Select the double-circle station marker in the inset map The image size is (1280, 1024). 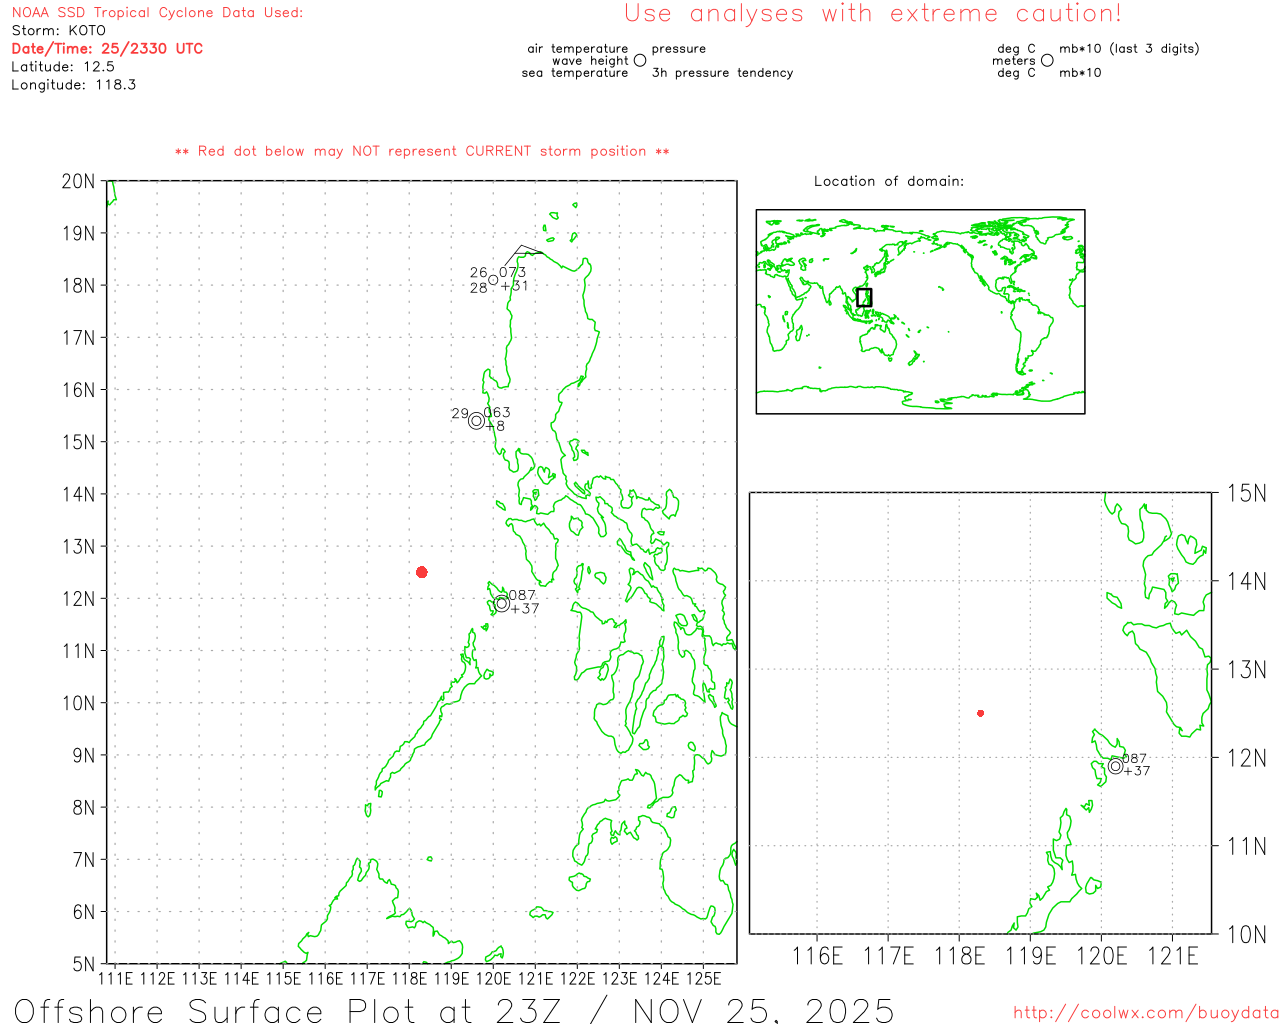click(x=1116, y=766)
